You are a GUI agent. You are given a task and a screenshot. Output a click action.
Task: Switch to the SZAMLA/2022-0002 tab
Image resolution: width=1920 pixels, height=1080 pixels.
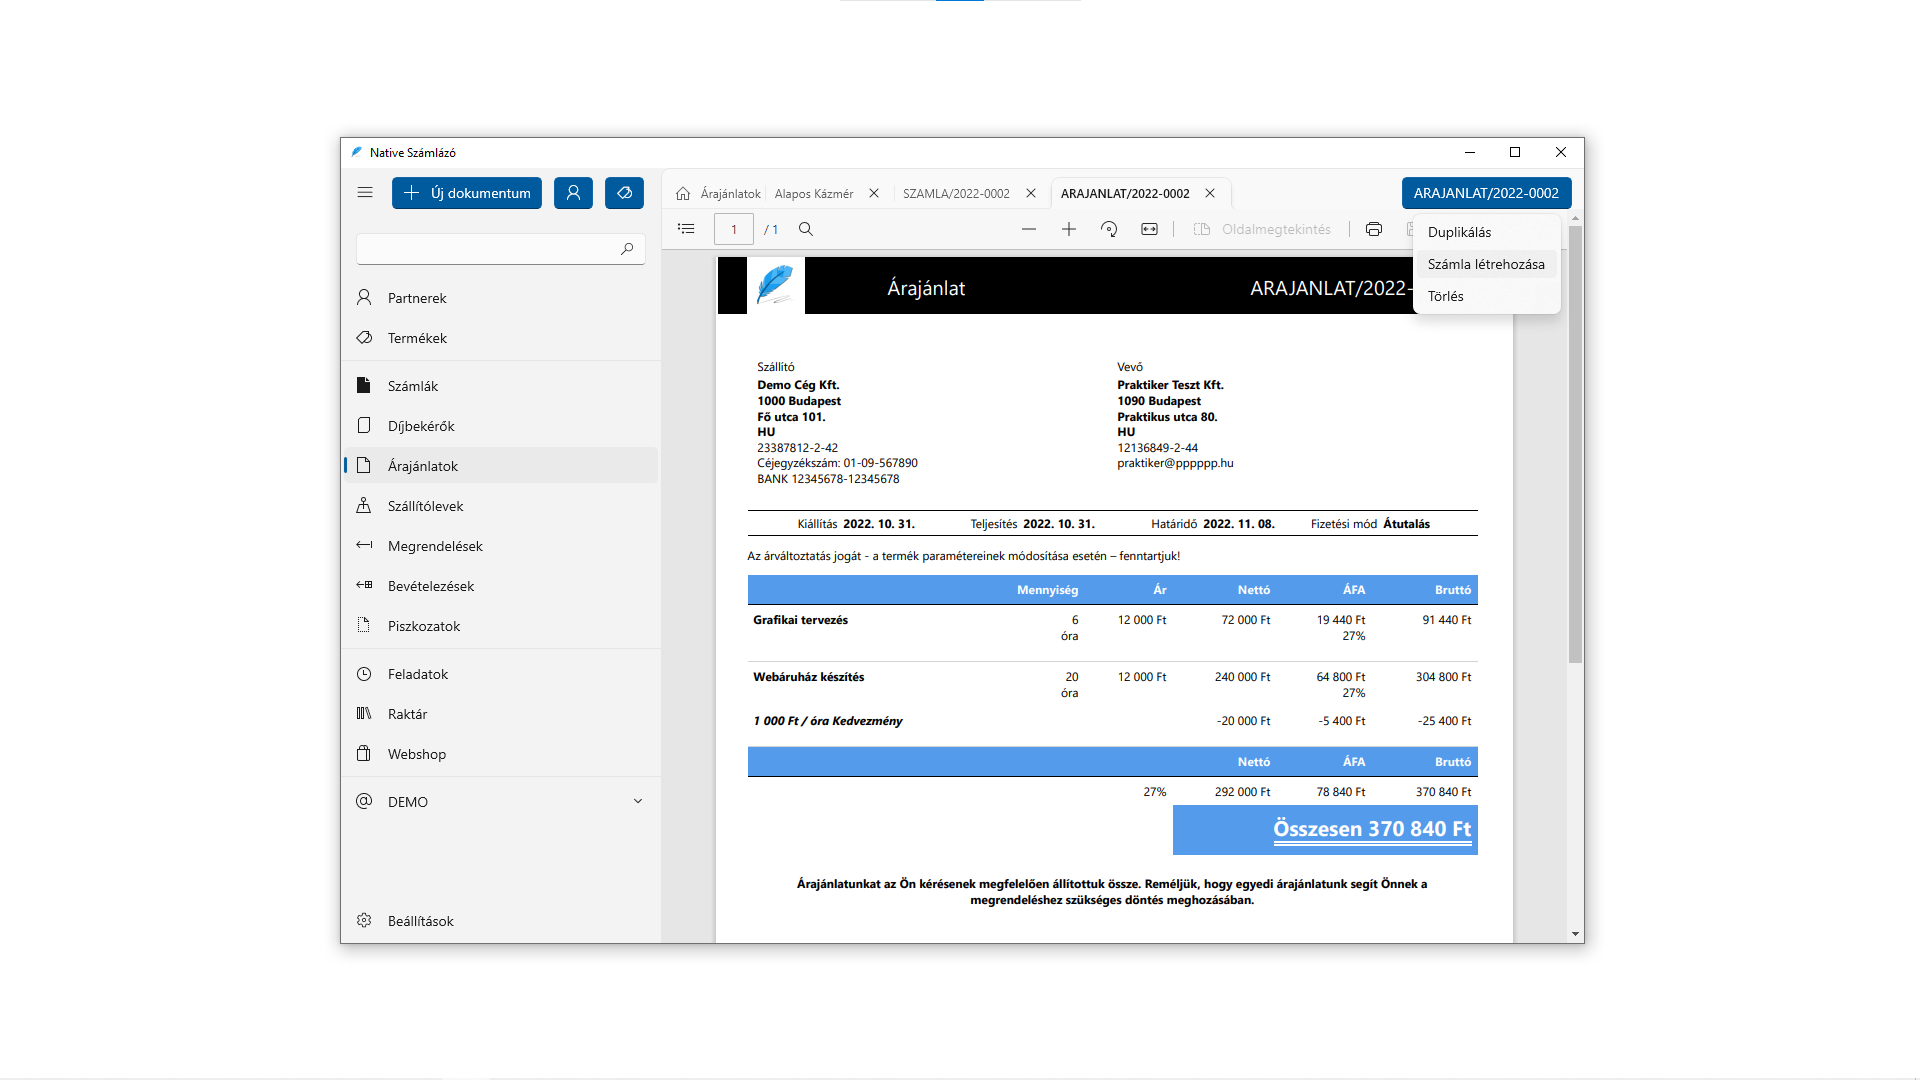point(956,194)
